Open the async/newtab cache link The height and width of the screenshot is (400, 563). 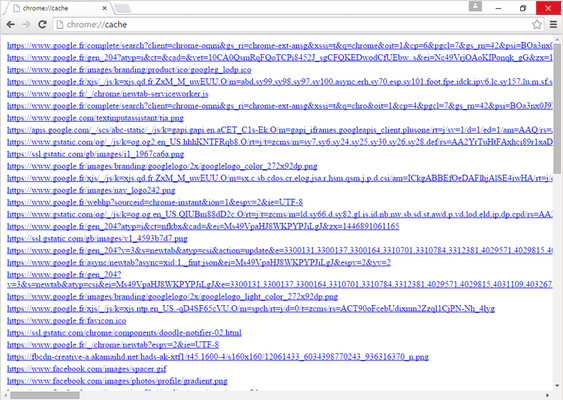(199, 262)
